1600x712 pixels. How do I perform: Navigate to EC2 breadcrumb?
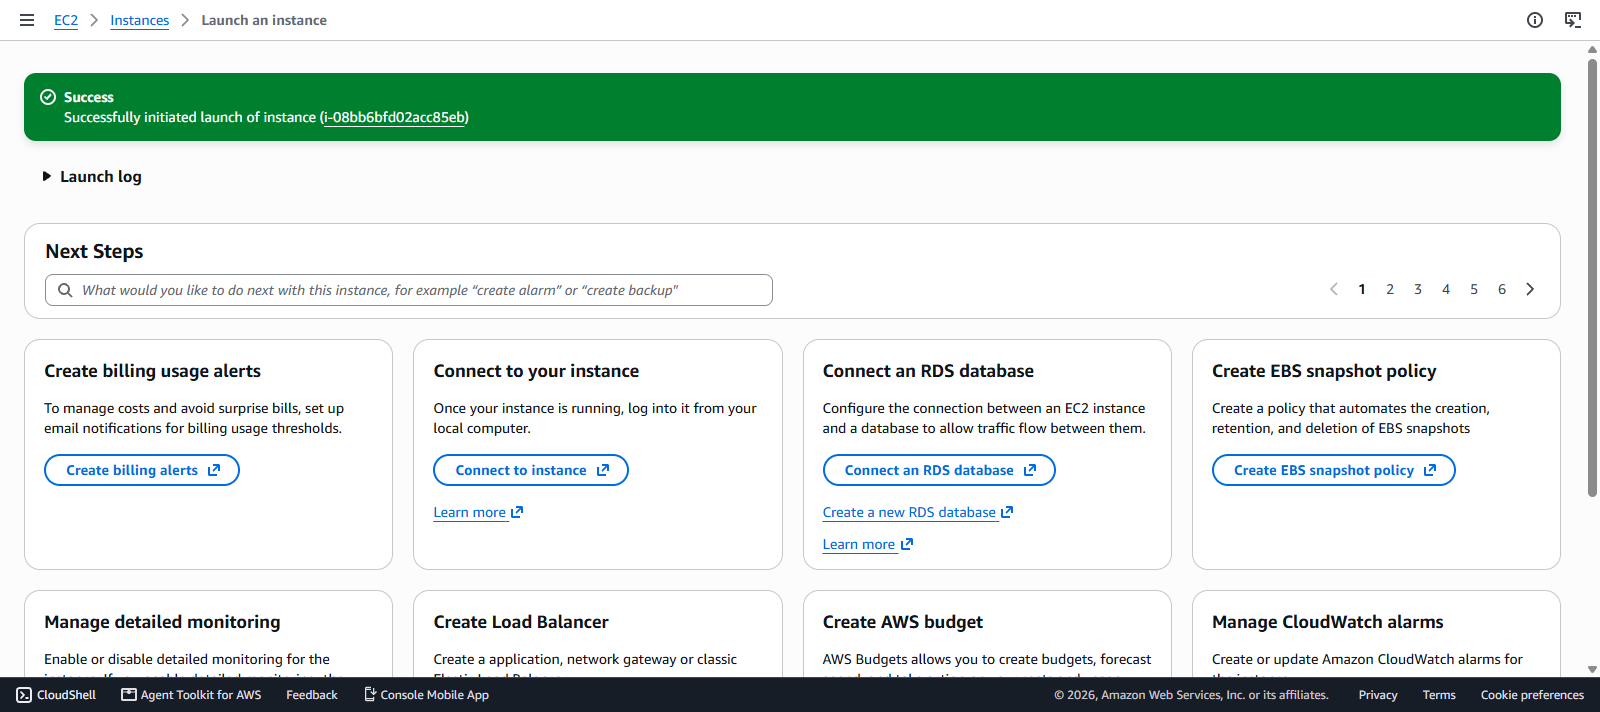point(66,20)
